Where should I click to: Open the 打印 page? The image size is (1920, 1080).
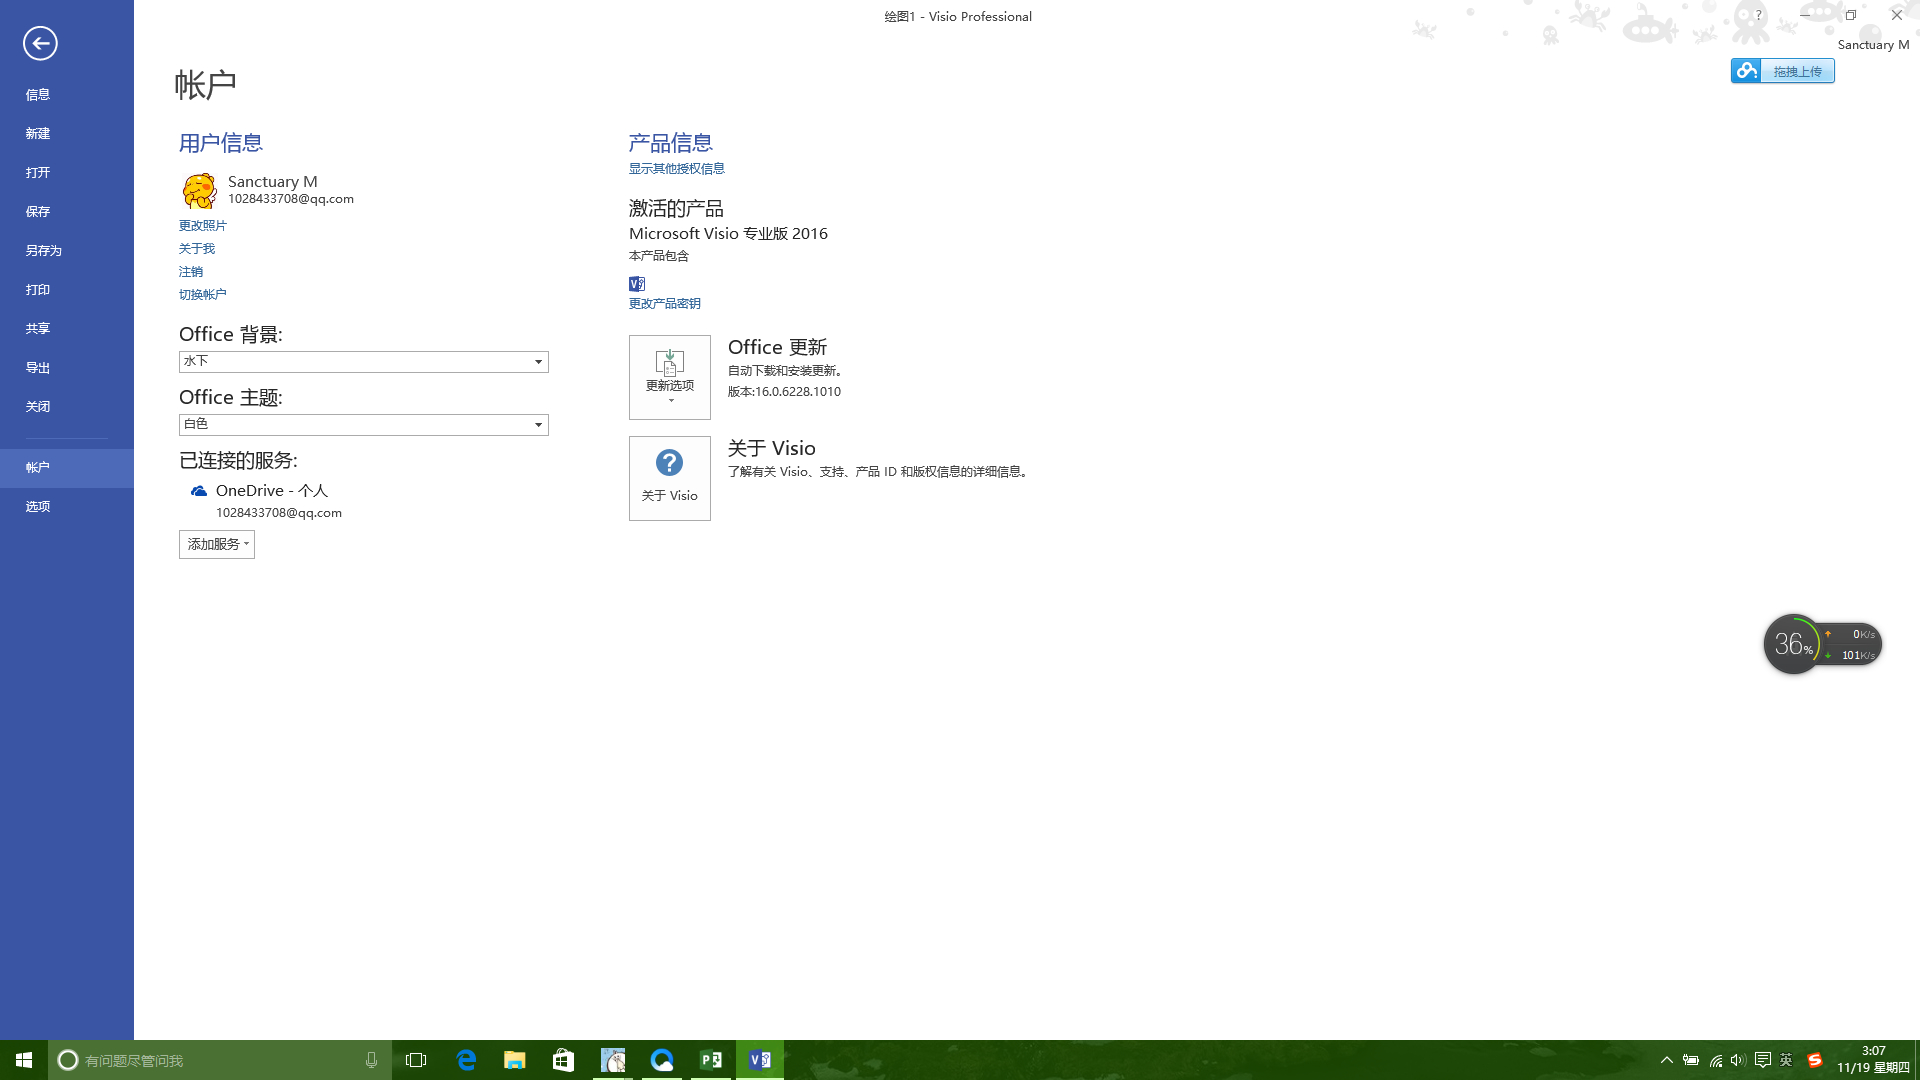click(67, 290)
